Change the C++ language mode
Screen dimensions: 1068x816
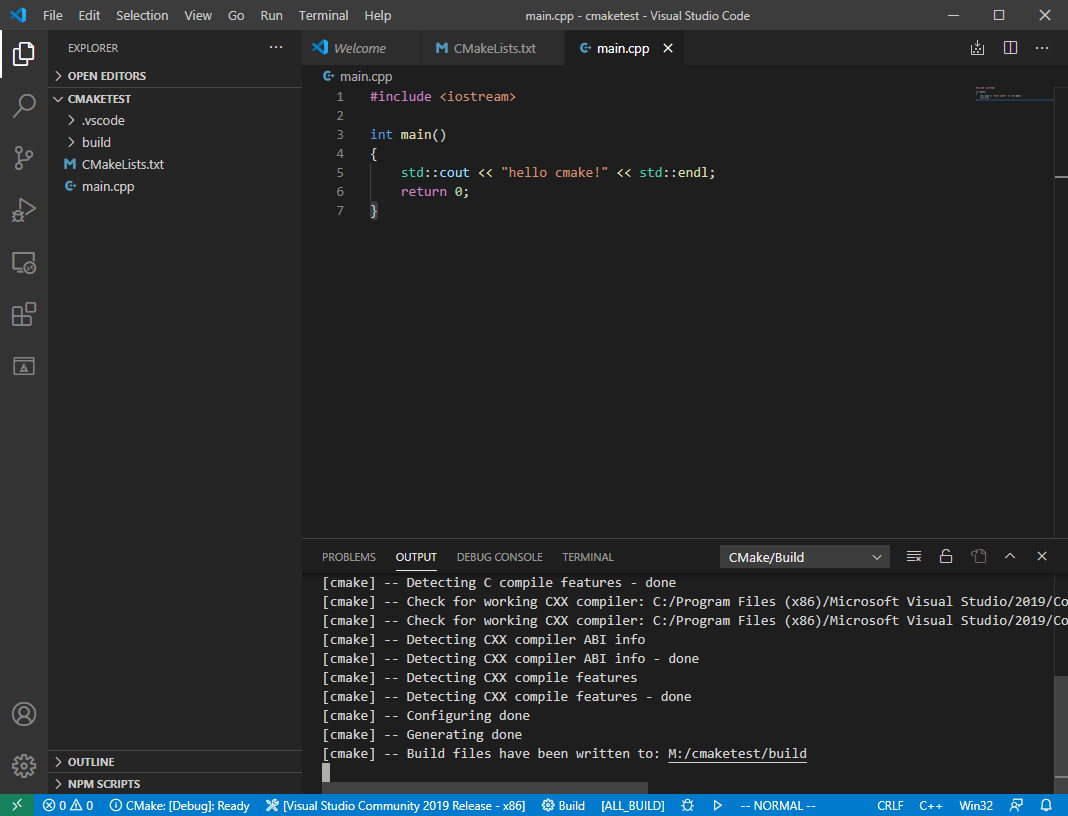coord(930,805)
